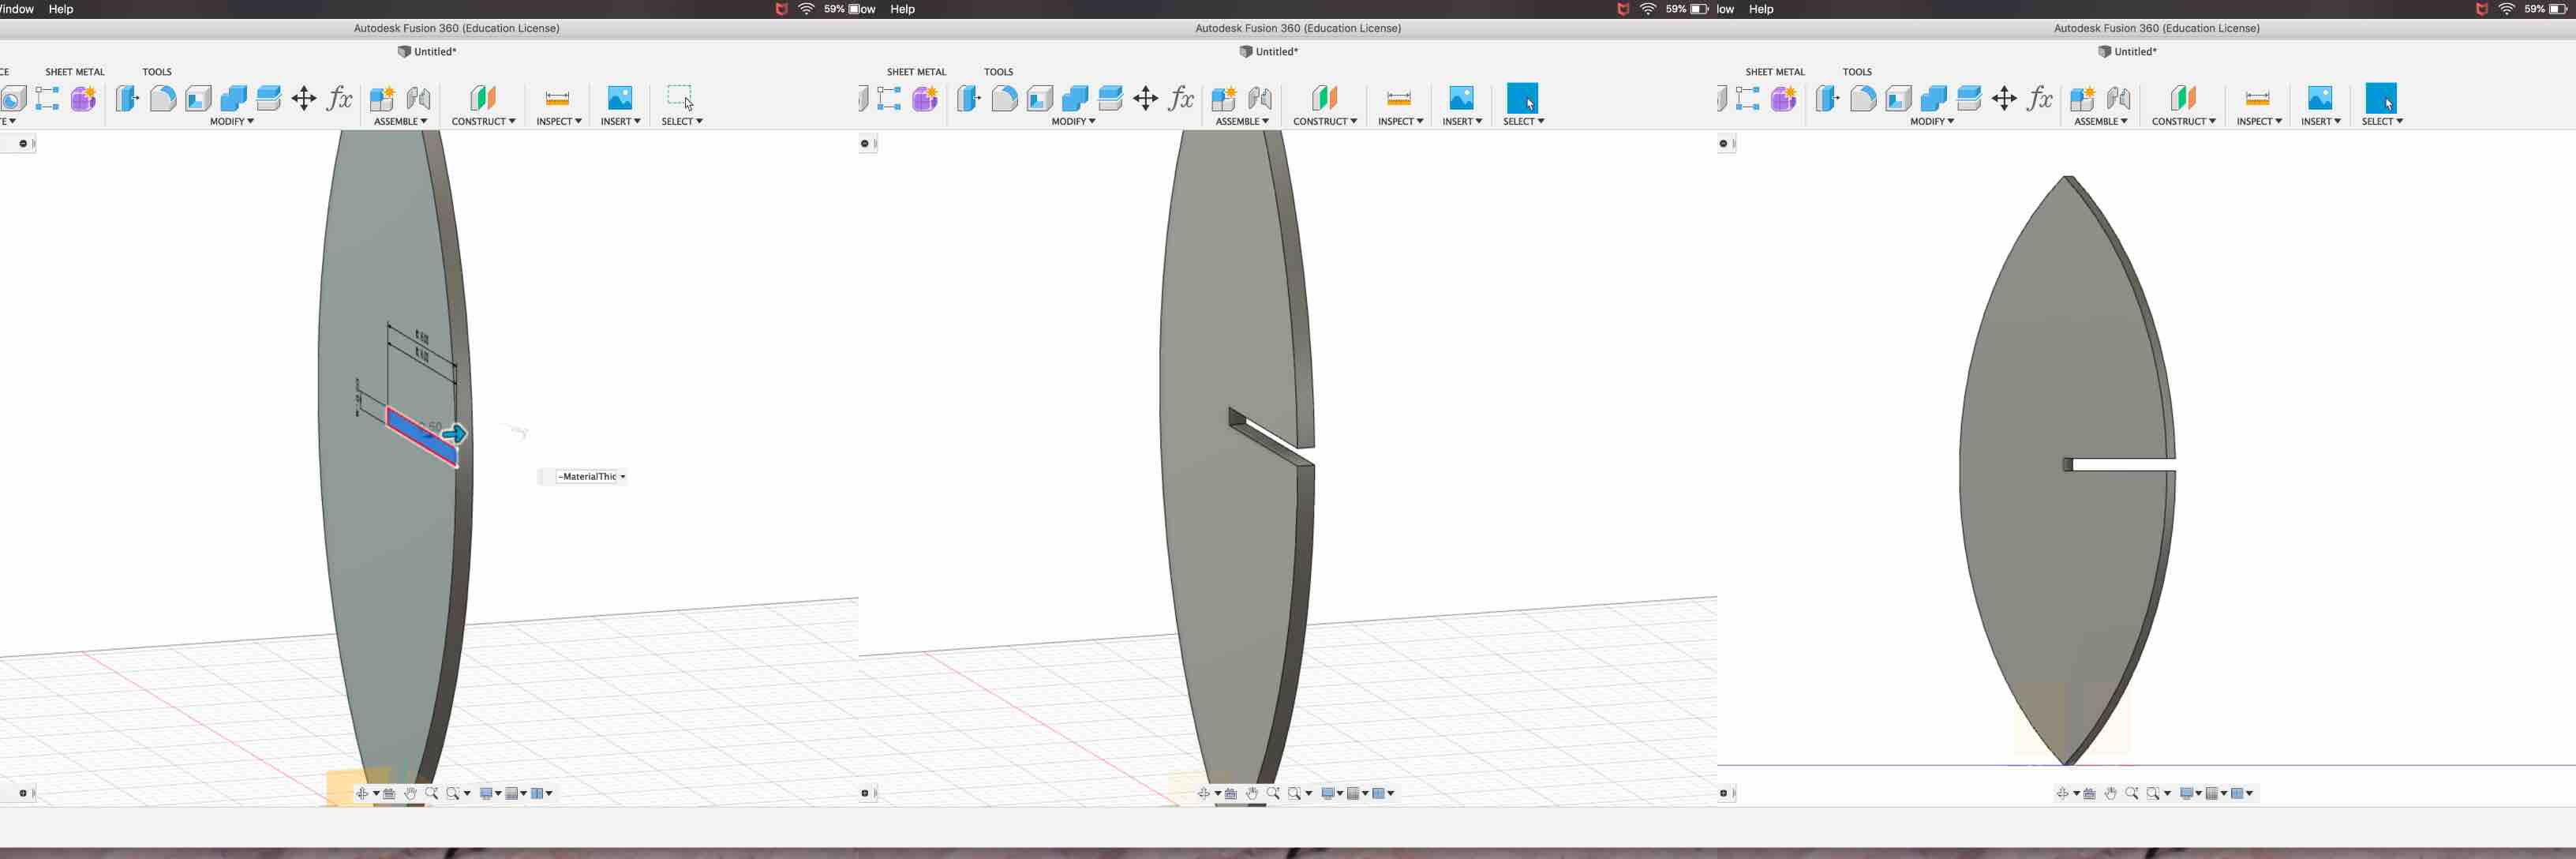Click Offset Plane icon in left window

[x=483, y=98]
